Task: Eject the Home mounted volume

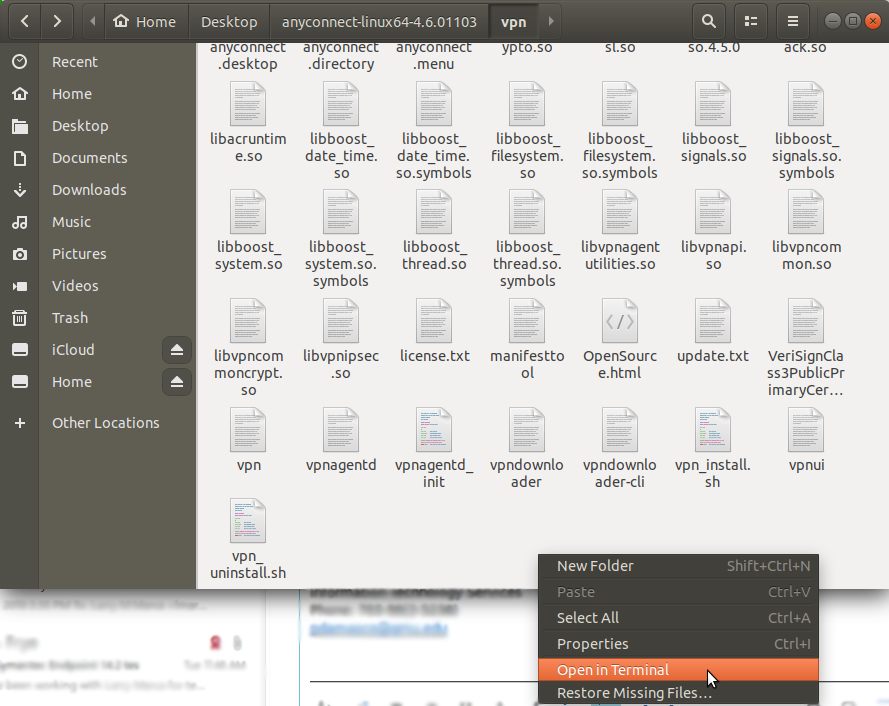Action: tap(176, 382)
